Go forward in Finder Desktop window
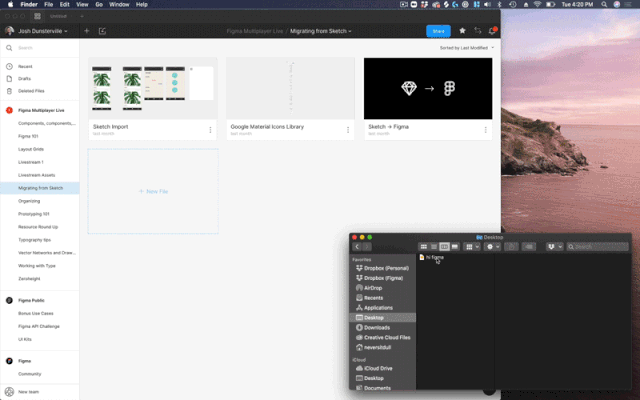 pos(367,247)
